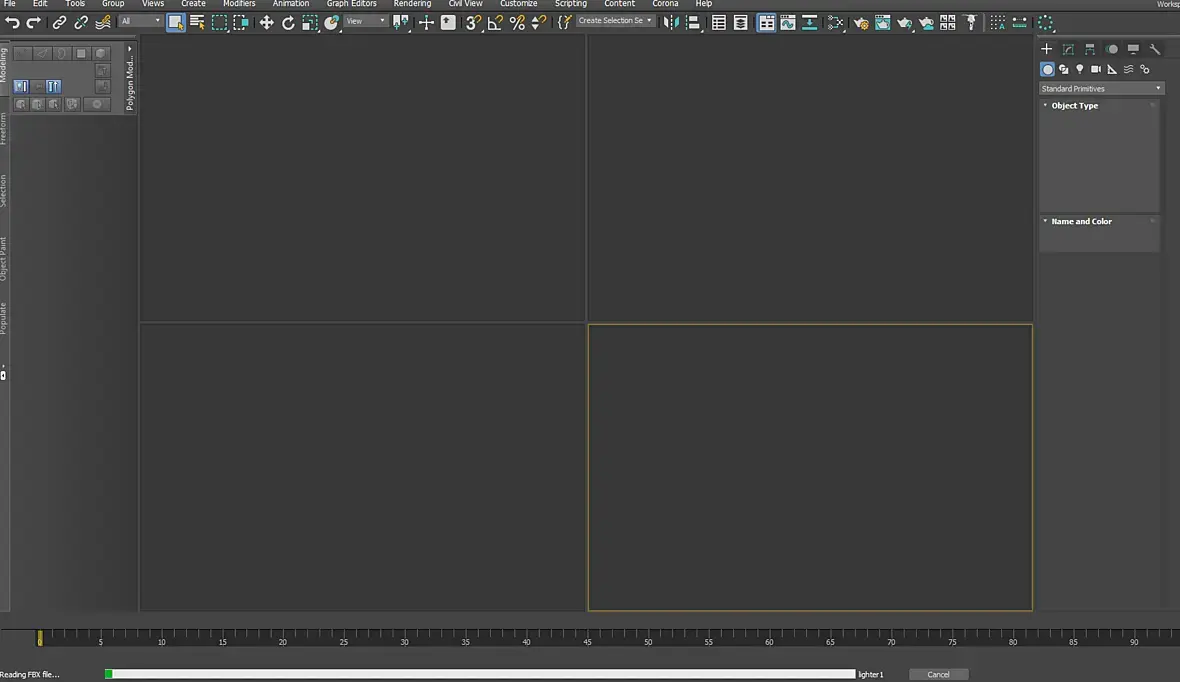Screen dimensions: 1180x682
Task: Select the Helpers category button
Action: coord(1112,69)
